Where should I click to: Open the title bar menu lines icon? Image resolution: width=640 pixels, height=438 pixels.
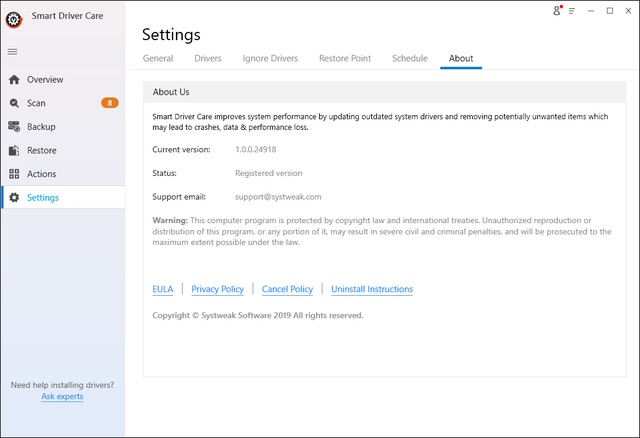[572, 11]
